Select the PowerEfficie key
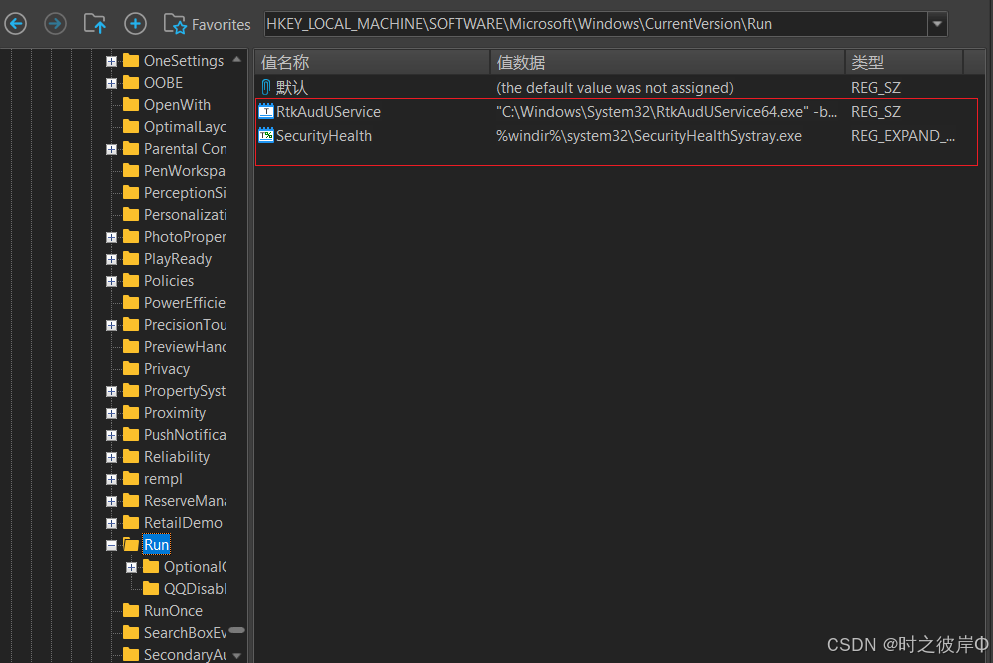Image resolution: width=993 pixels, height=663 pixels. click(185, 303)
